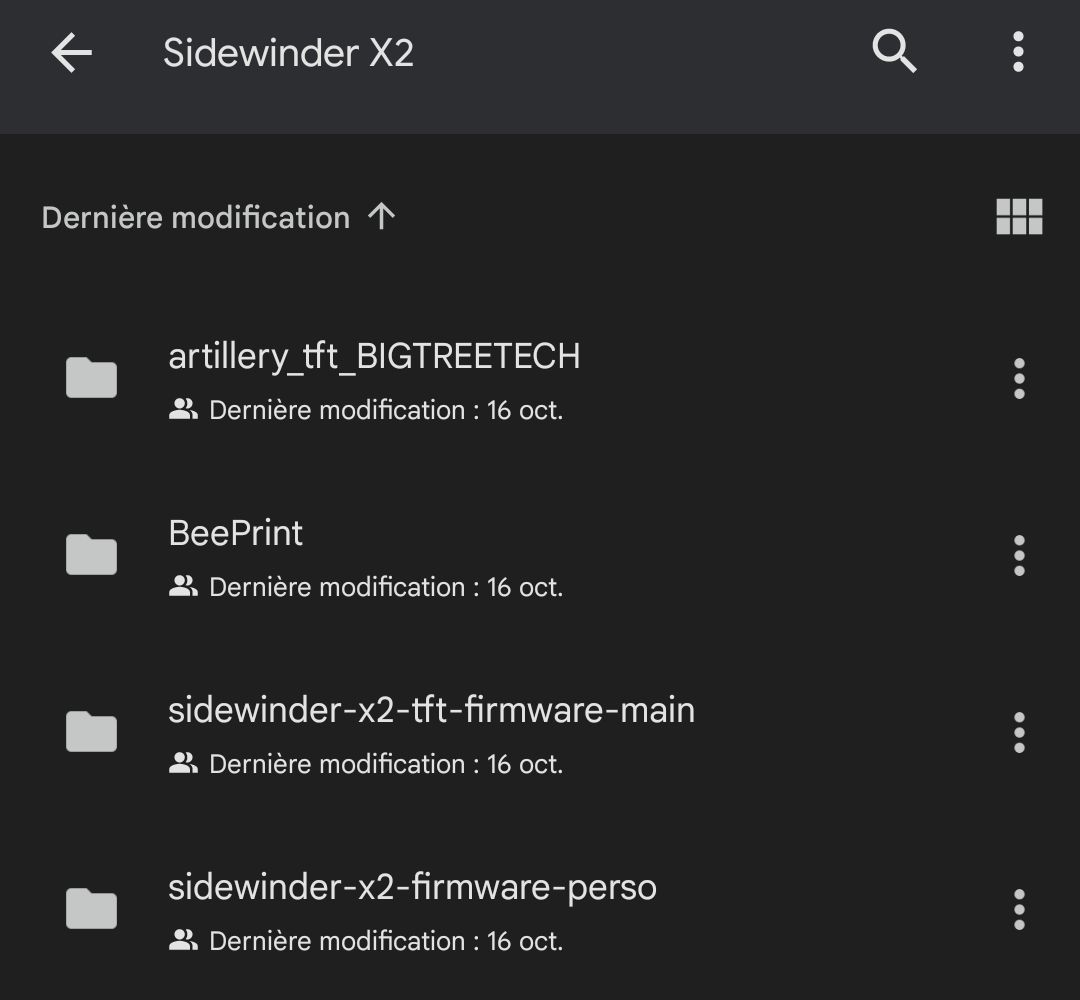The width and height of the screenshot is (1080, 1000).
Task: Tap the shared icon under artillery_tft_BIGTREETECH
Action: point(183,410)
